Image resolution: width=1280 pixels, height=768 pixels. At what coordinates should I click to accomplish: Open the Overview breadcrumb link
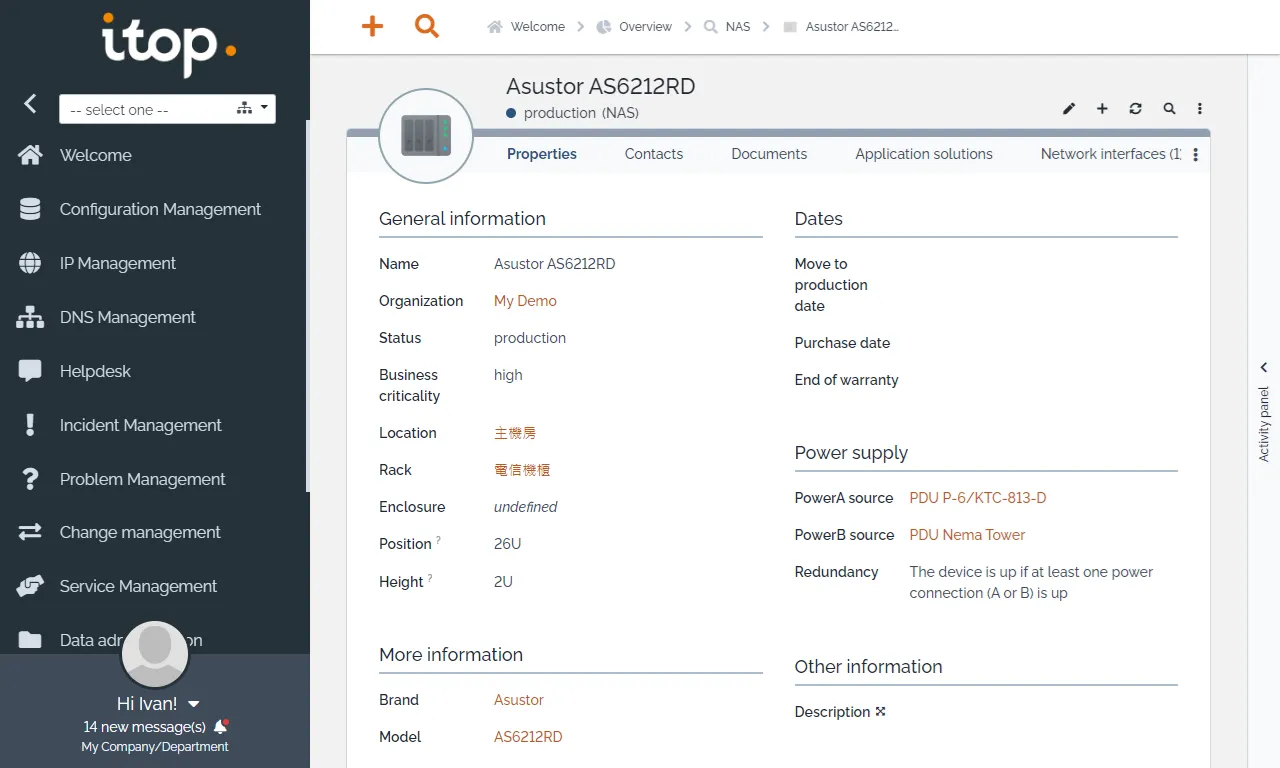[645, 27]
